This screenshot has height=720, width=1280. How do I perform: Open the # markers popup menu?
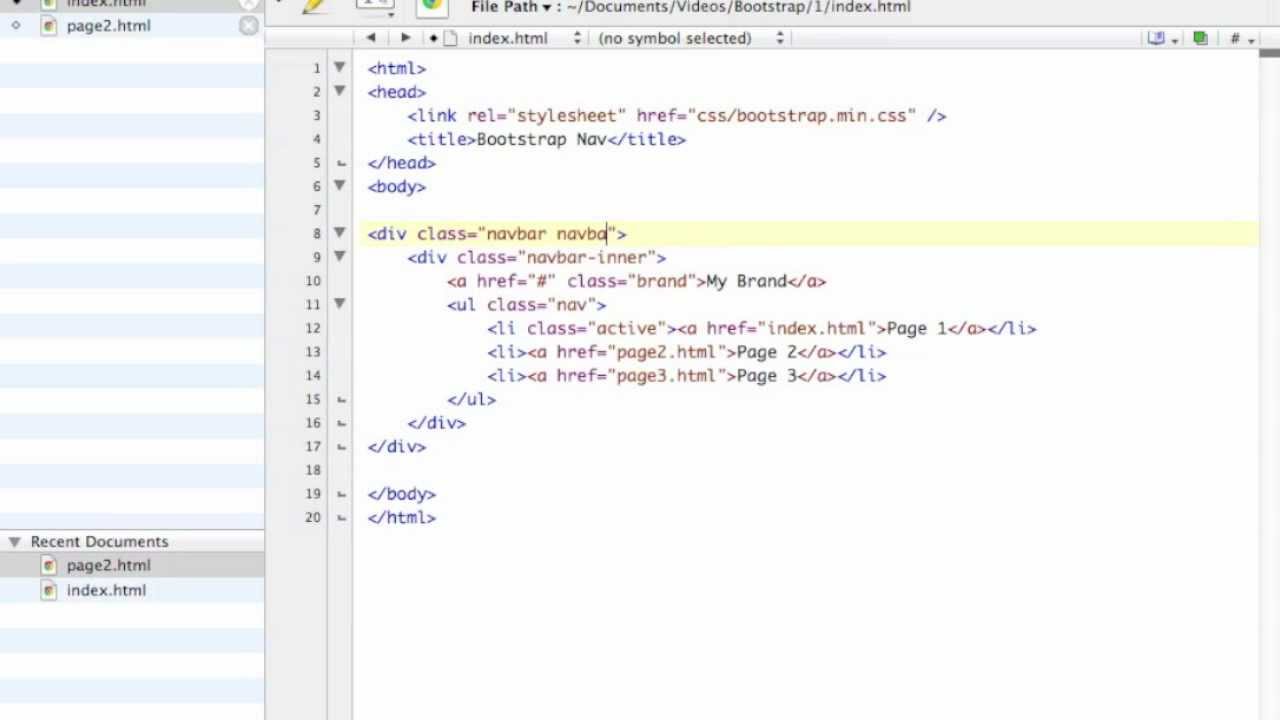[1241, 38]
